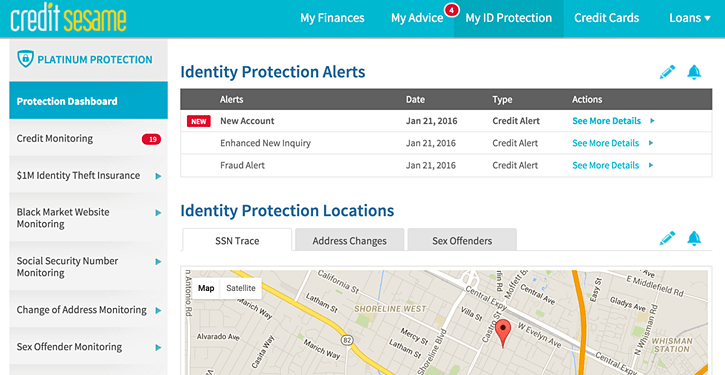Screen dimensions: 725x375
Task: Expand Sex Offender Monitoring sidebar arrow
Action: click(158, 347)
